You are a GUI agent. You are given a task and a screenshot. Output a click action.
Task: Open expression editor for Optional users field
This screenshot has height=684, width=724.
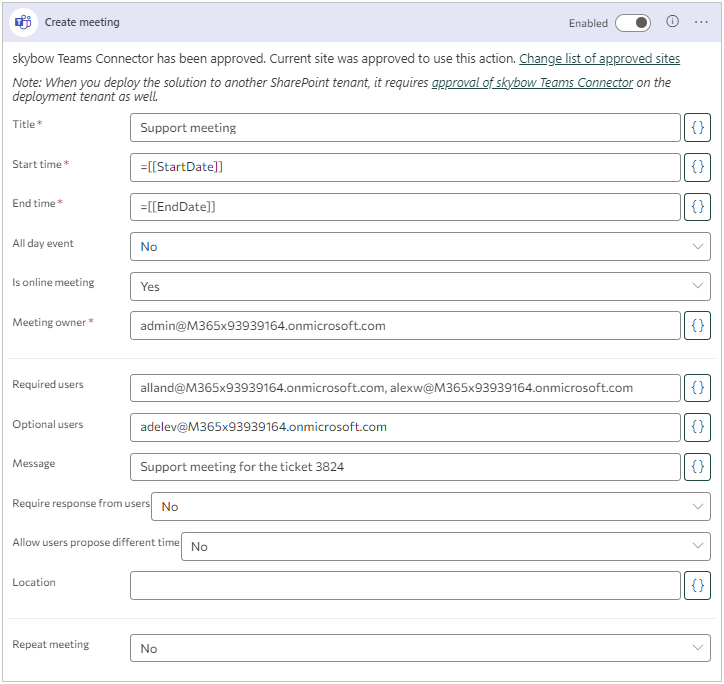[697, 427]
